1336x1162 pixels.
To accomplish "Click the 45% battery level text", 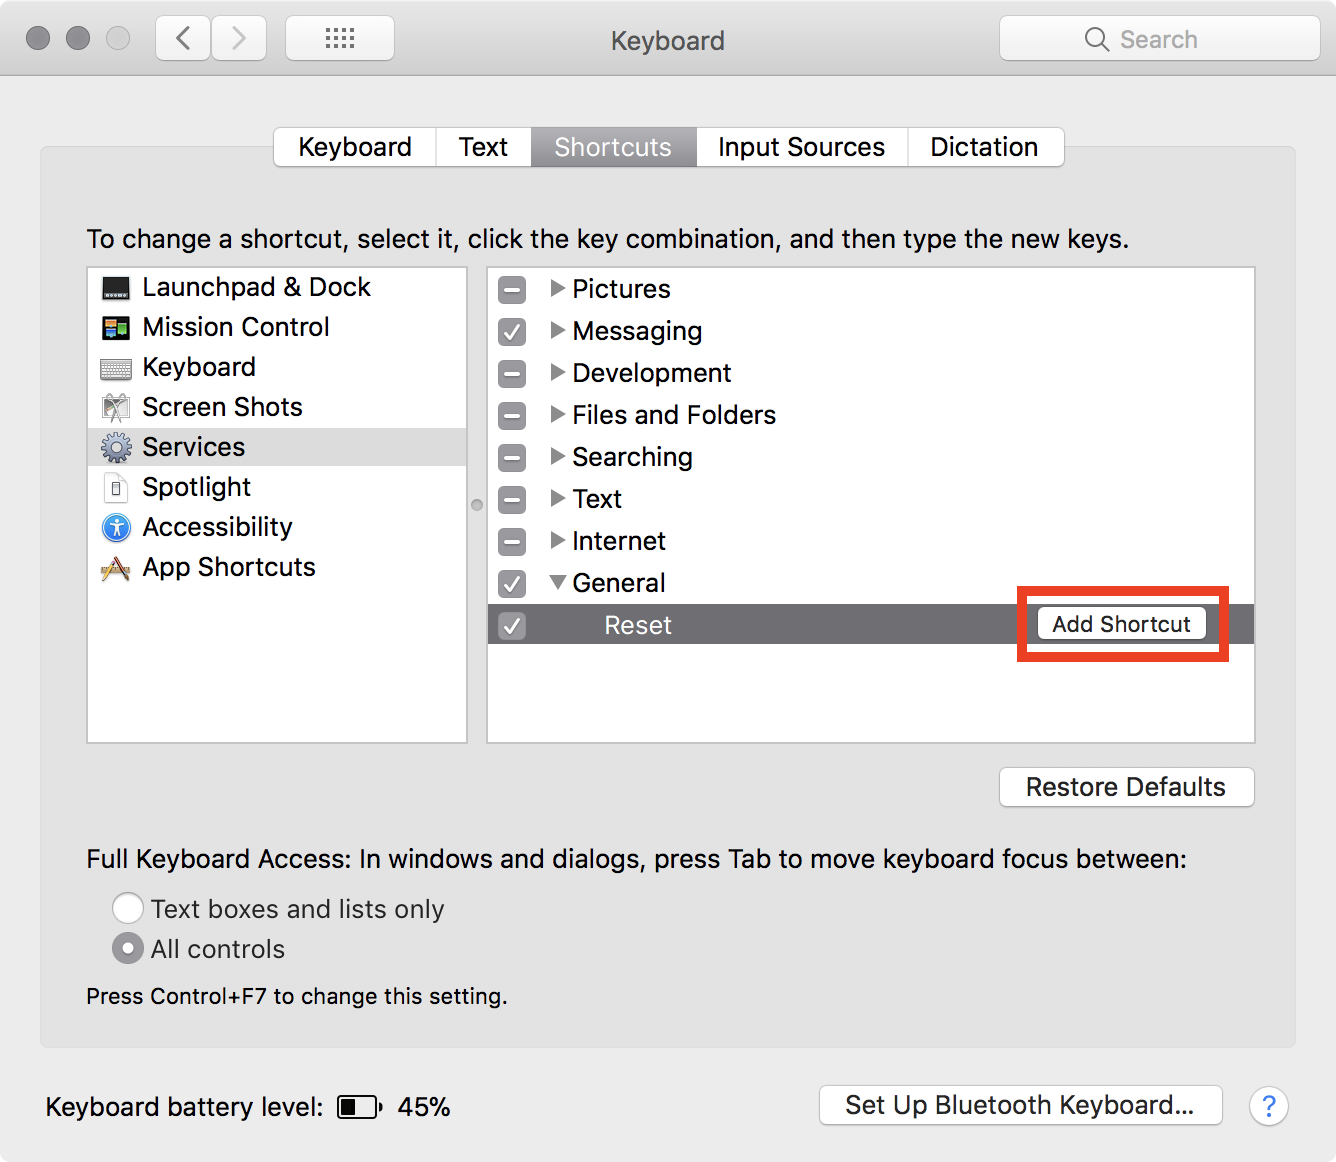I will (424, 1107).
